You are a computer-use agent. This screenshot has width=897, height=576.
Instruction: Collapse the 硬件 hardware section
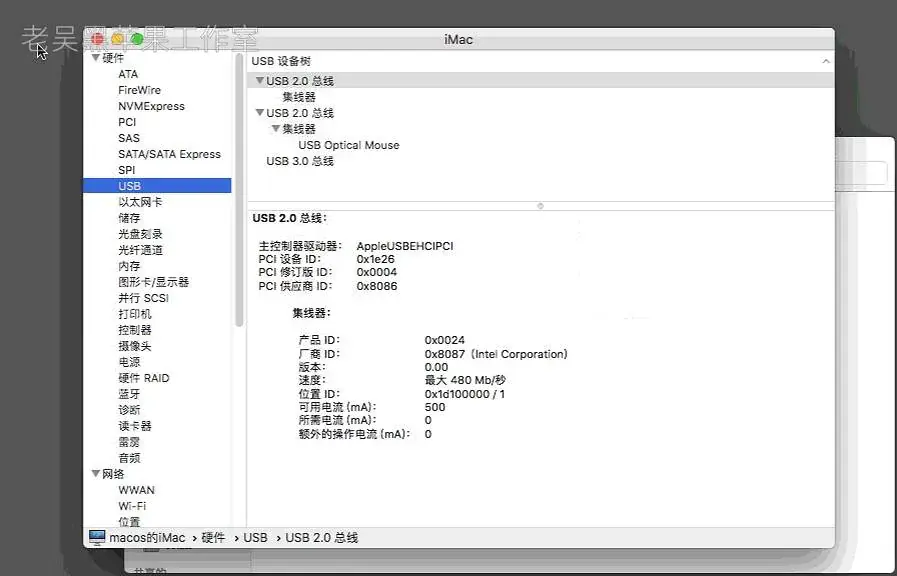click(96, 58)
